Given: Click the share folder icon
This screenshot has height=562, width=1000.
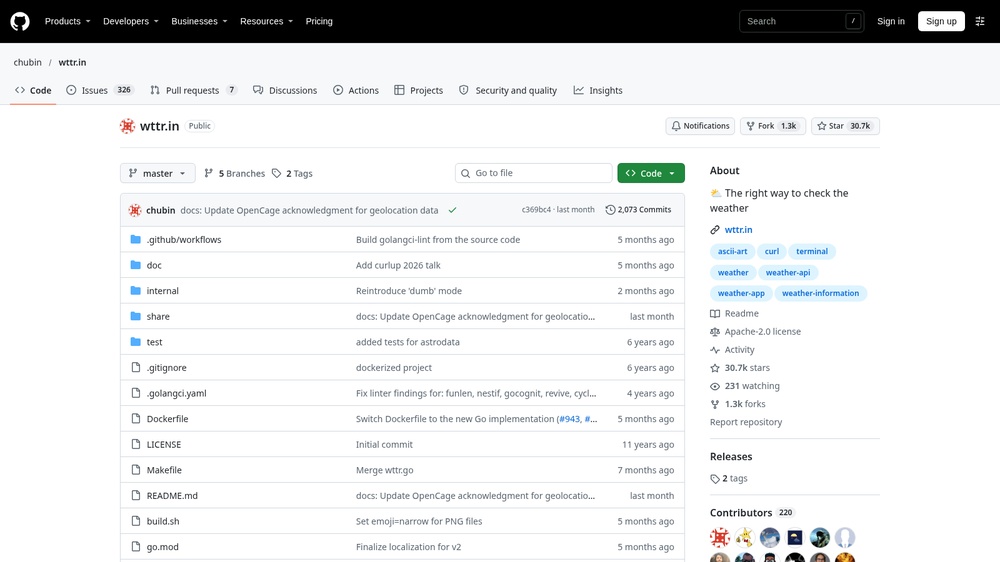Looking at the screenshot, I should [x=135, y=316].
